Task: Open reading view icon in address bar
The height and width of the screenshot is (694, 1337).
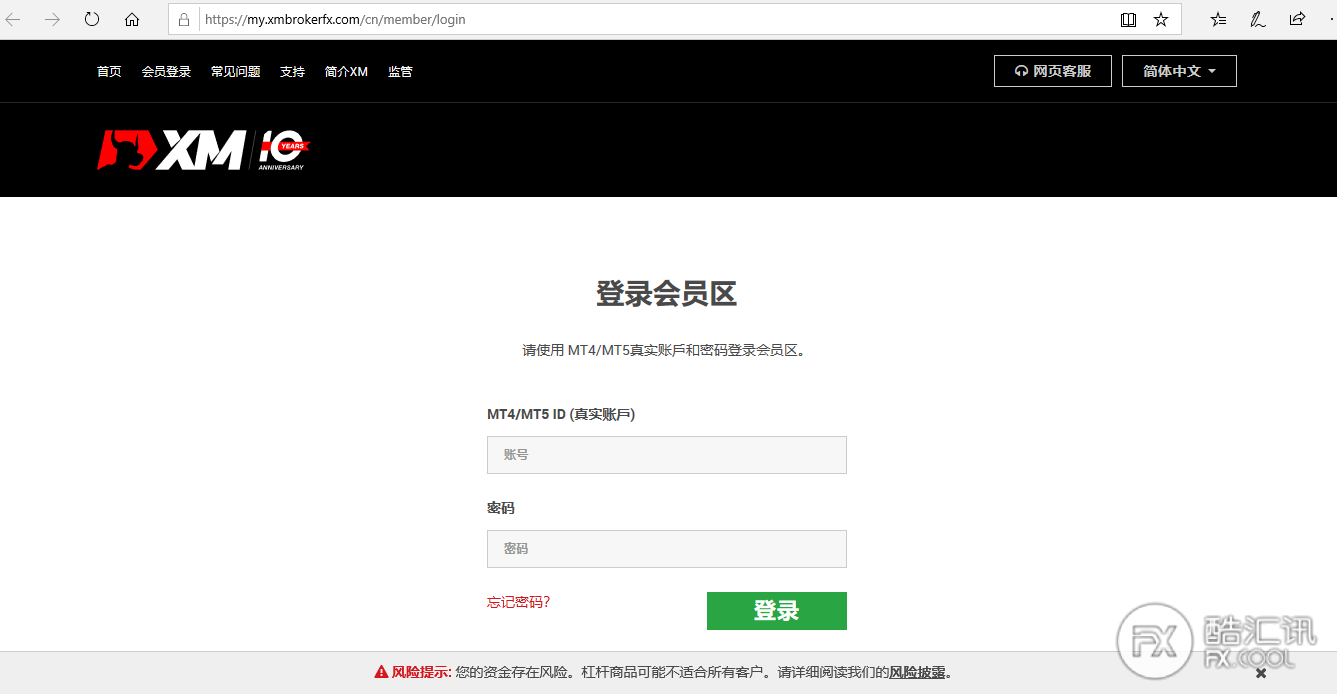Action: pos(1128,19)
